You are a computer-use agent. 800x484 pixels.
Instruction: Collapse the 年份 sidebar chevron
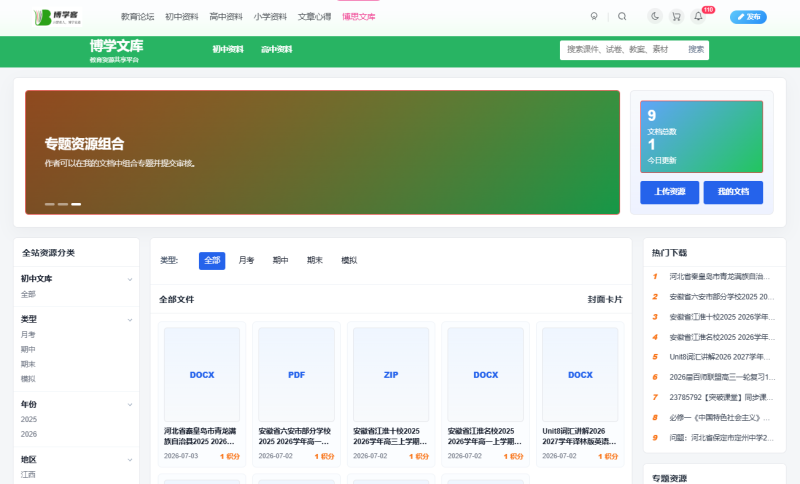130,404
